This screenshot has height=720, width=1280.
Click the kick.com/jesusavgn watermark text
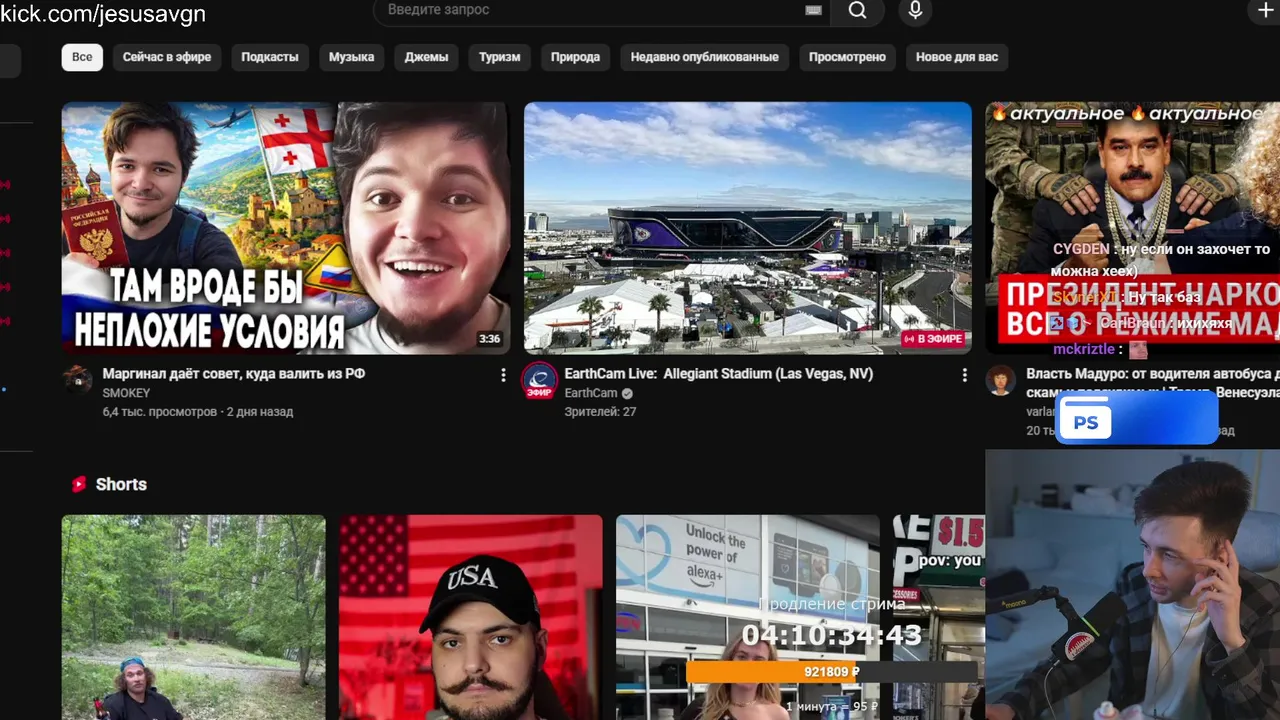103,14
